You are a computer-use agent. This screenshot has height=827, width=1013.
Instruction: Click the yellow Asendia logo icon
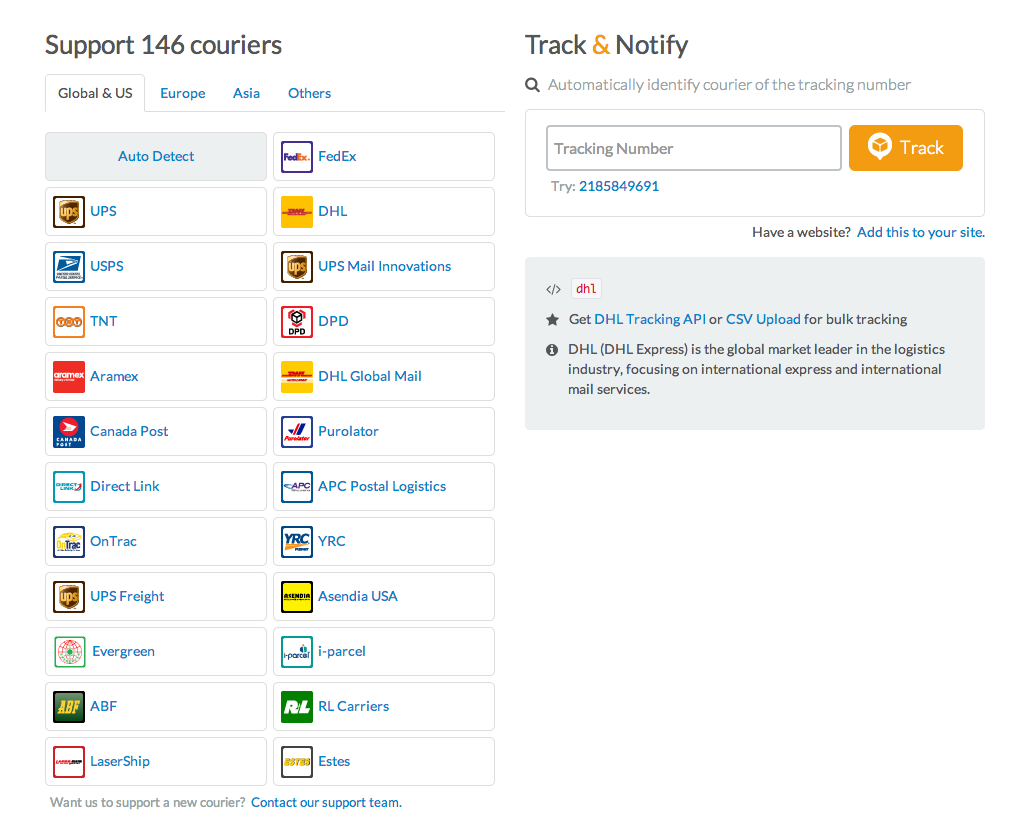(x=297, y=596)
